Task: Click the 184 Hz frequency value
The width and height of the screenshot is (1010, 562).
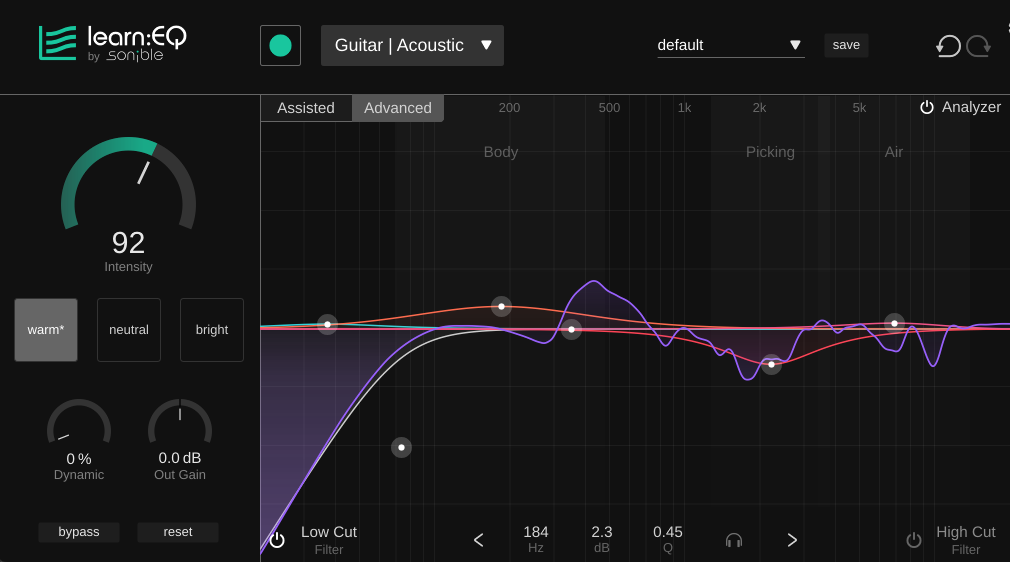Action: tap(536, 532)
